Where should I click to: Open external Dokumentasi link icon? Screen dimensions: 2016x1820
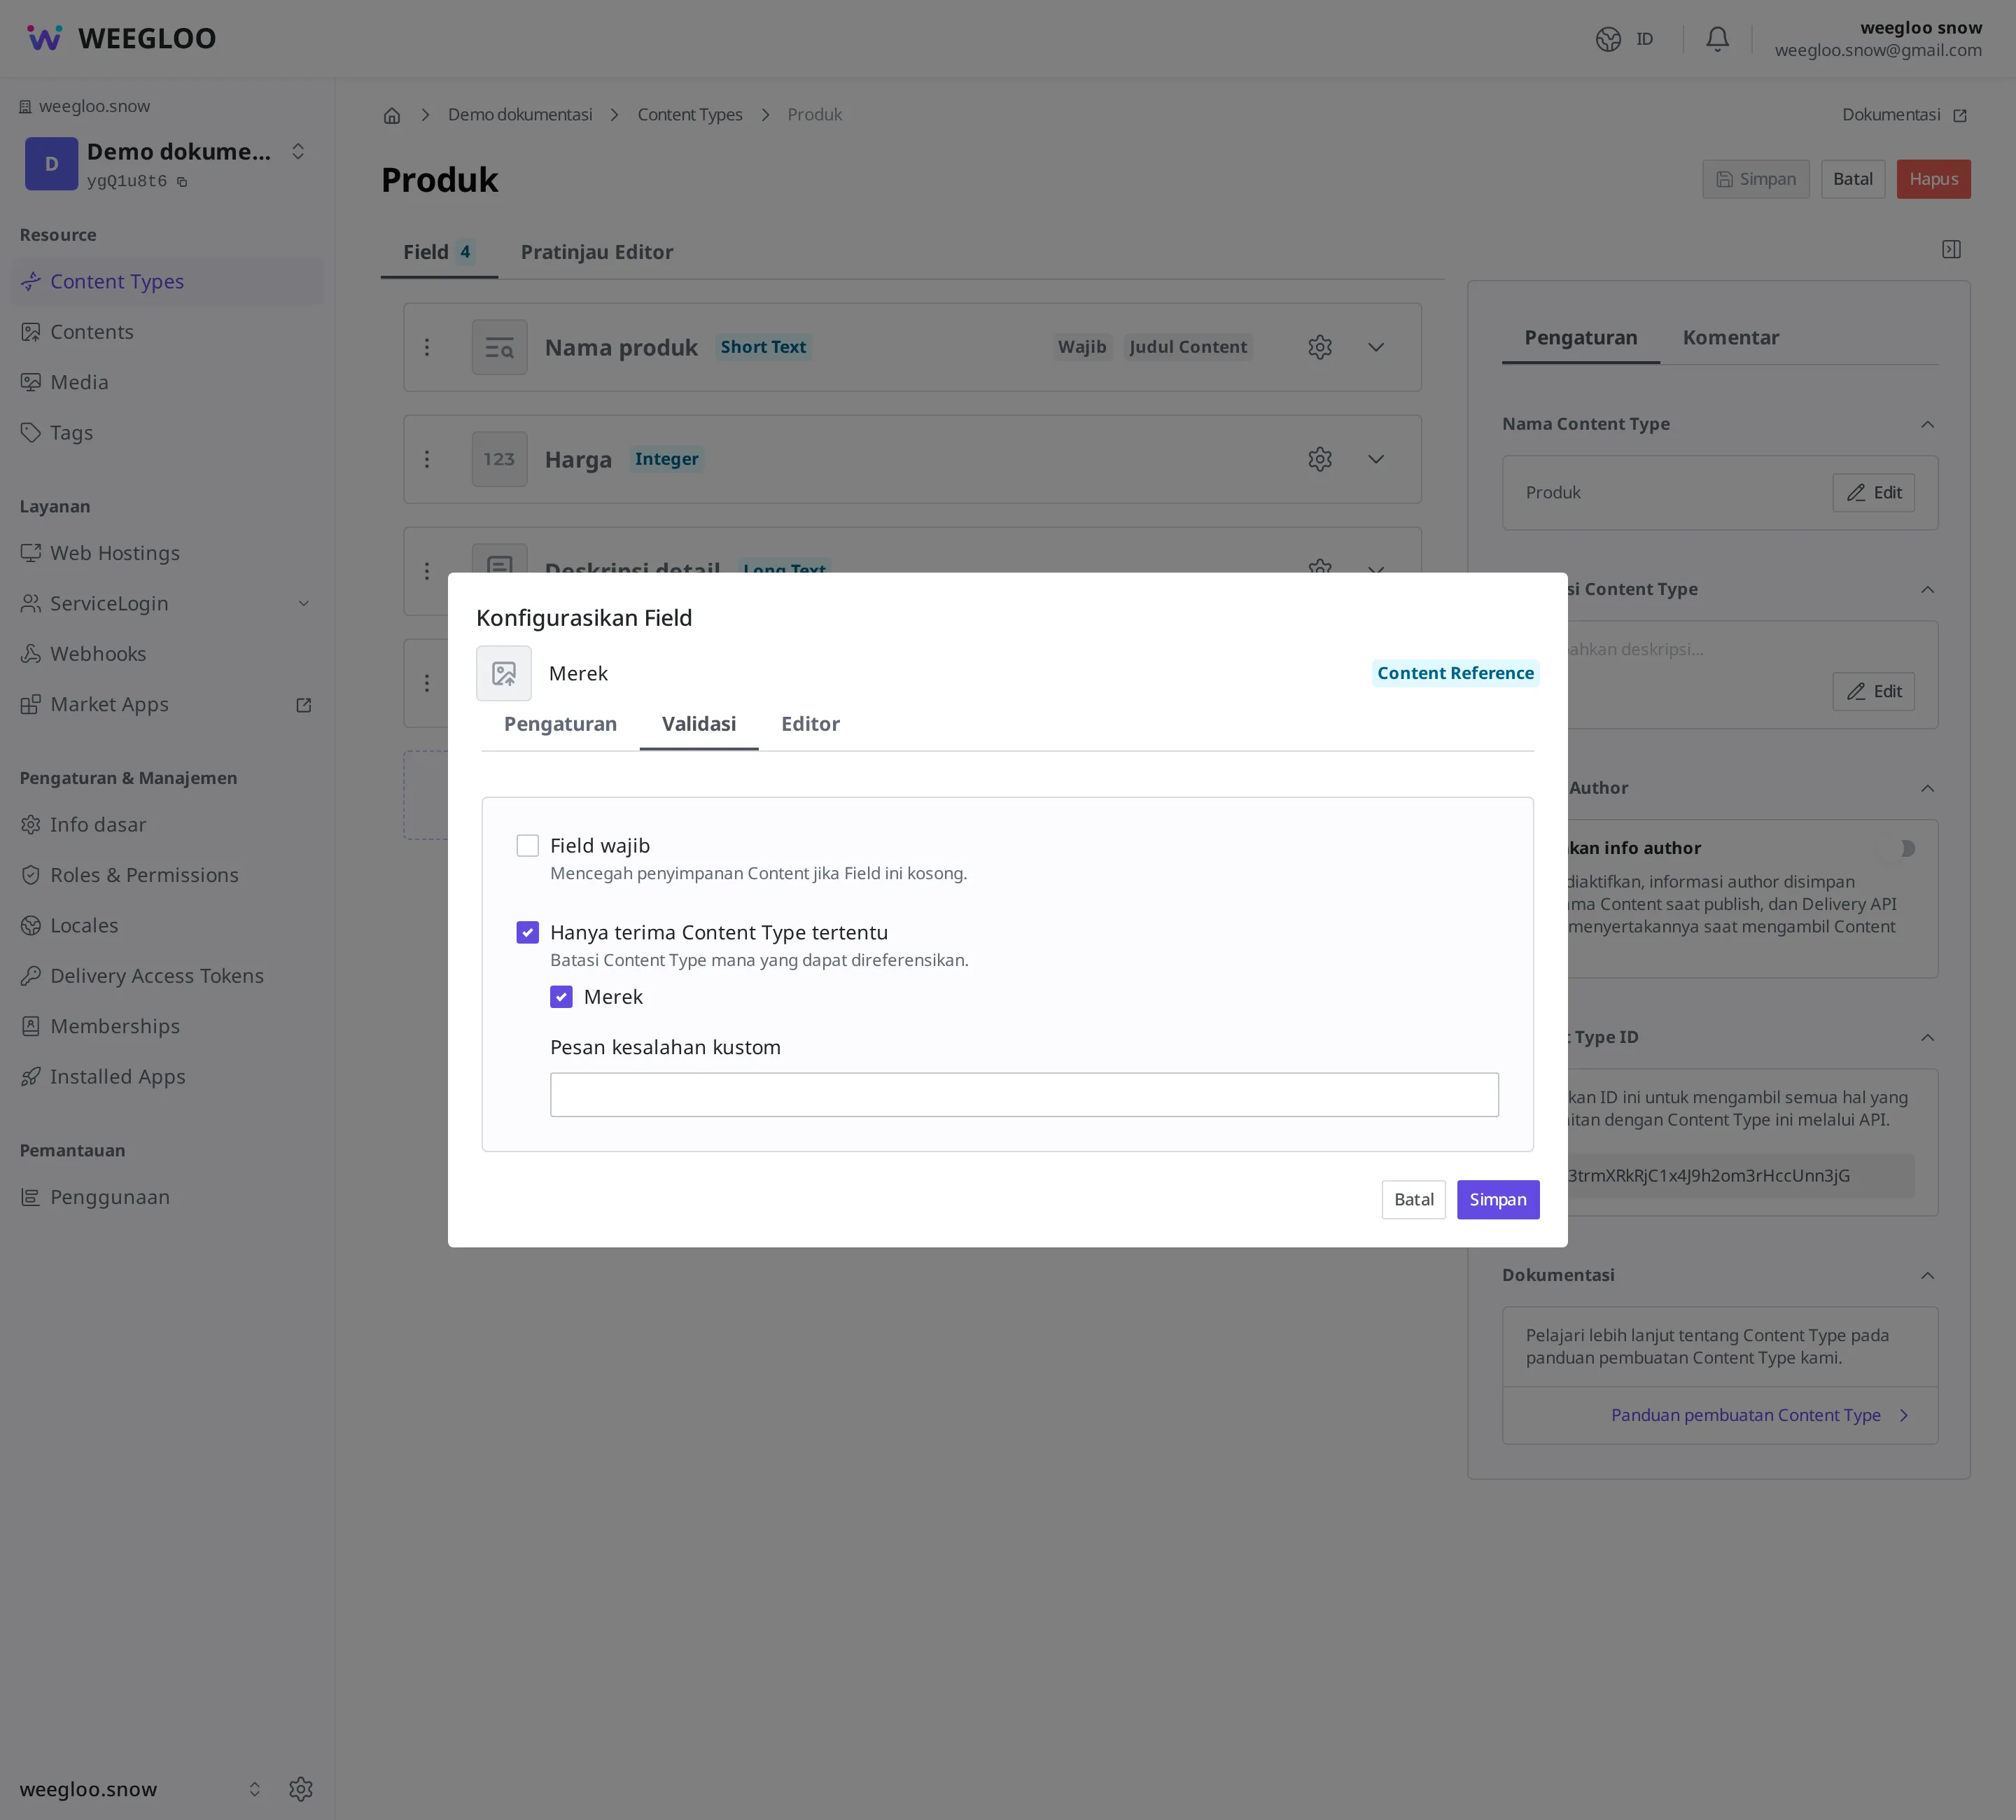(1959, 115)
